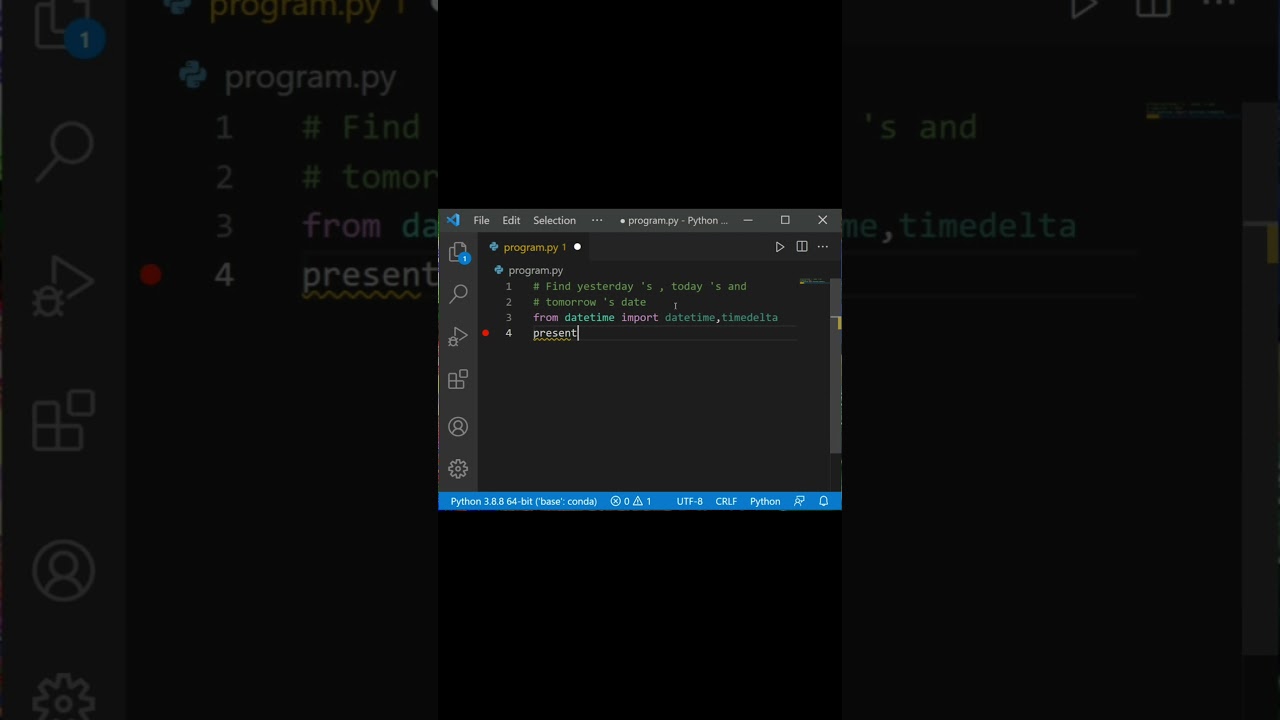Click the feedback icon in status bar

pyautogui.click(x=799, y=501)
